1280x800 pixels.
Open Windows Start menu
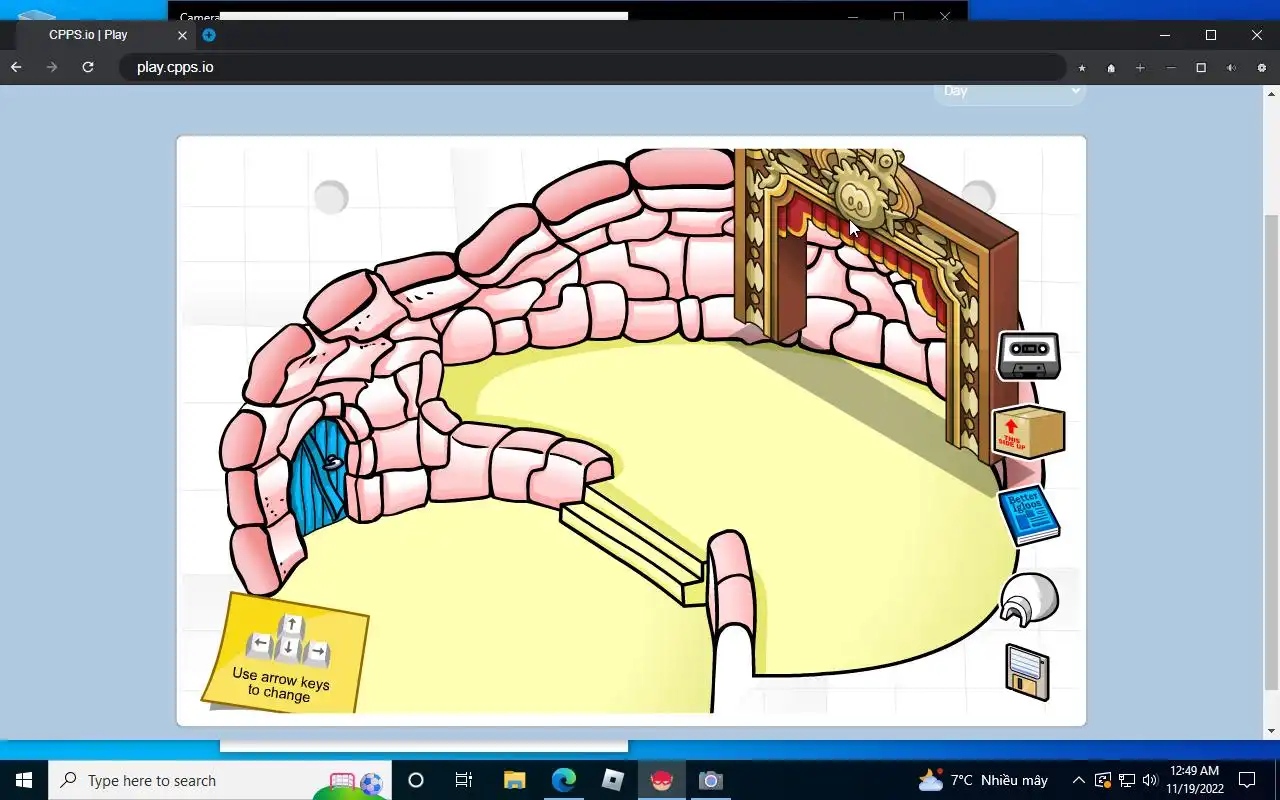pyautogui.click(x=24, y=780)
